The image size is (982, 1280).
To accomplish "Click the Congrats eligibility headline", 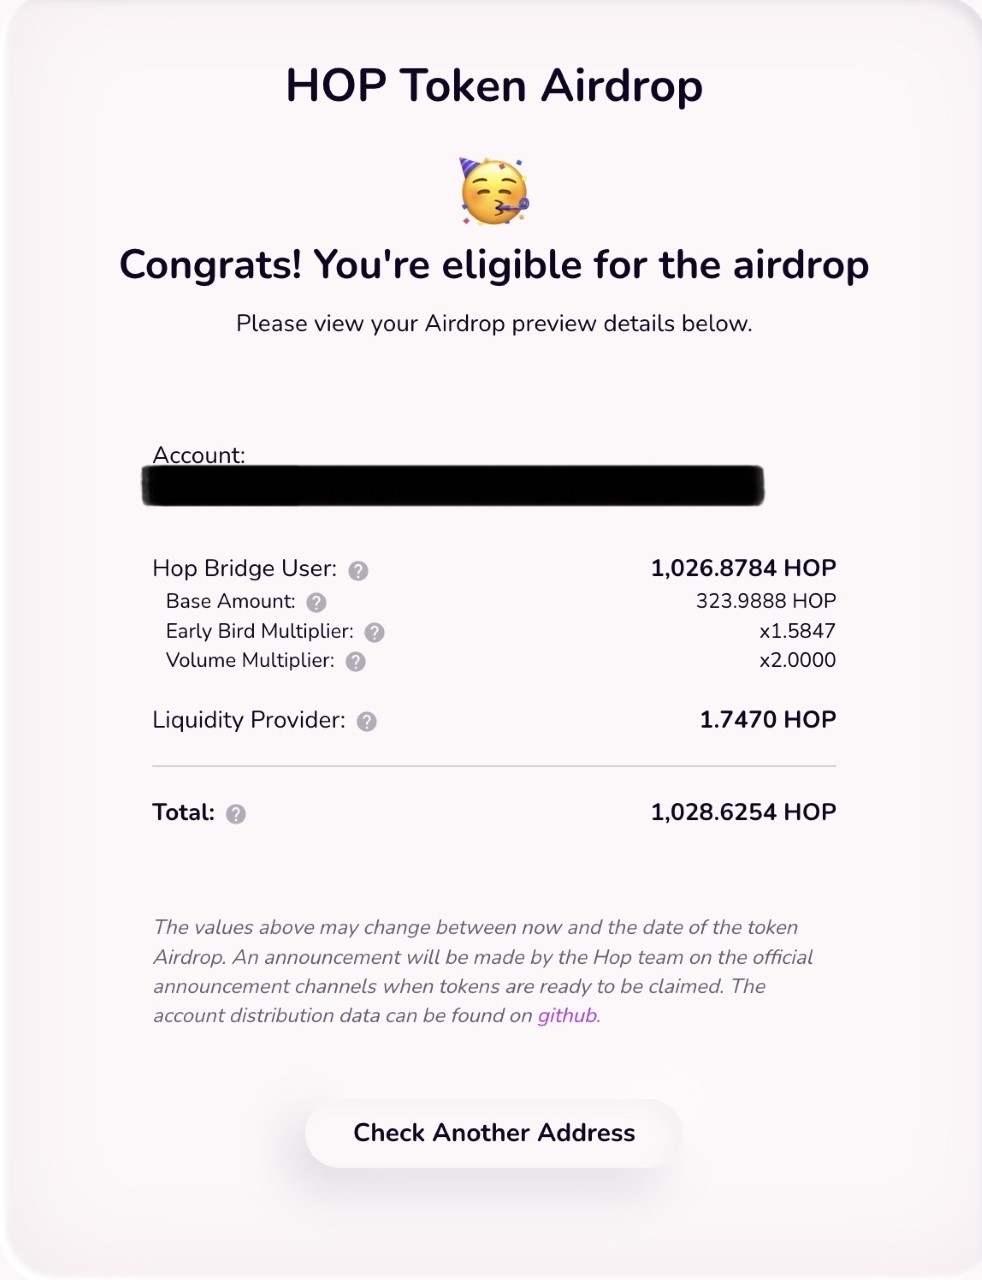I will pos(494,265).
